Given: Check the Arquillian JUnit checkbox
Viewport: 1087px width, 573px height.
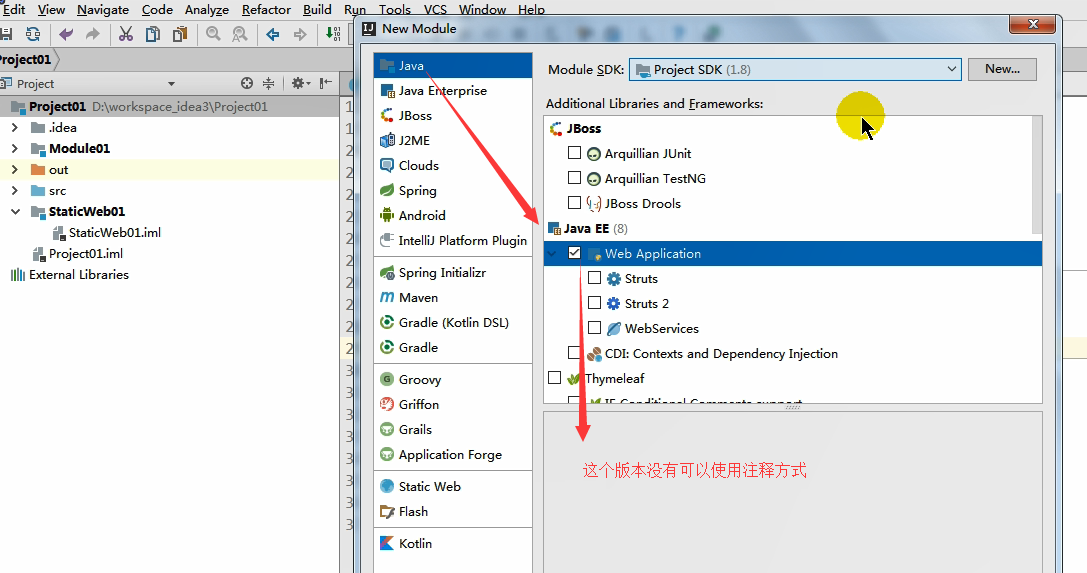Looking at the screenshot, I should 574,152.
